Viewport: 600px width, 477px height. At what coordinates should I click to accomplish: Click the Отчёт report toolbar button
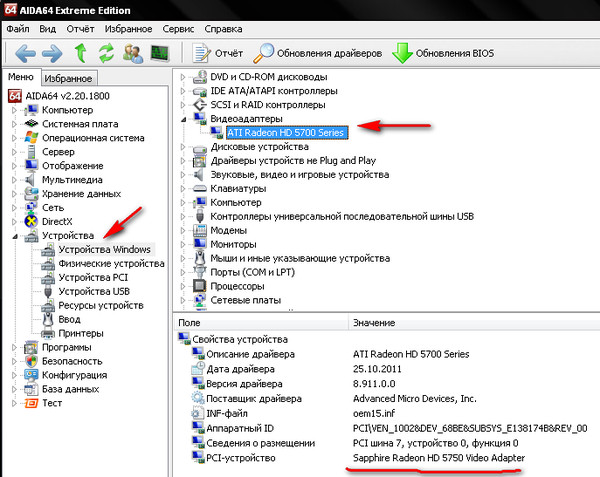(217, 53)
